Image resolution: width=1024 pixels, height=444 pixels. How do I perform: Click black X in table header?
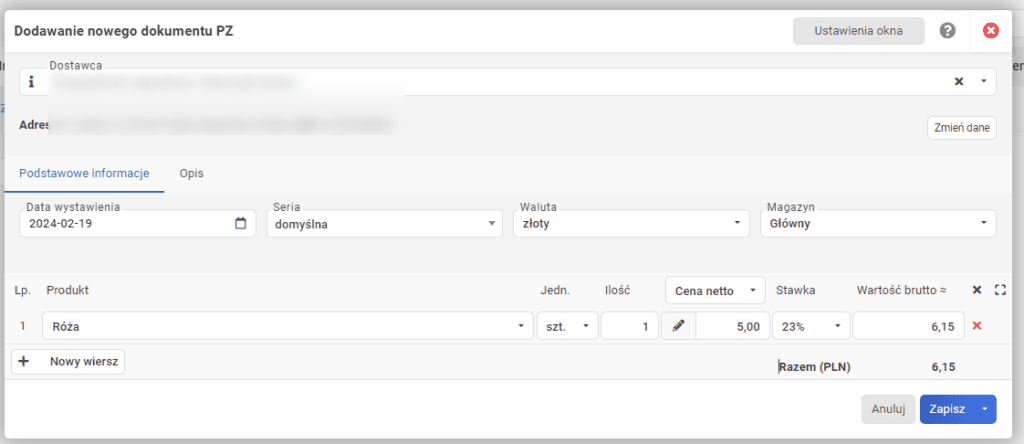tap(977, 290)
